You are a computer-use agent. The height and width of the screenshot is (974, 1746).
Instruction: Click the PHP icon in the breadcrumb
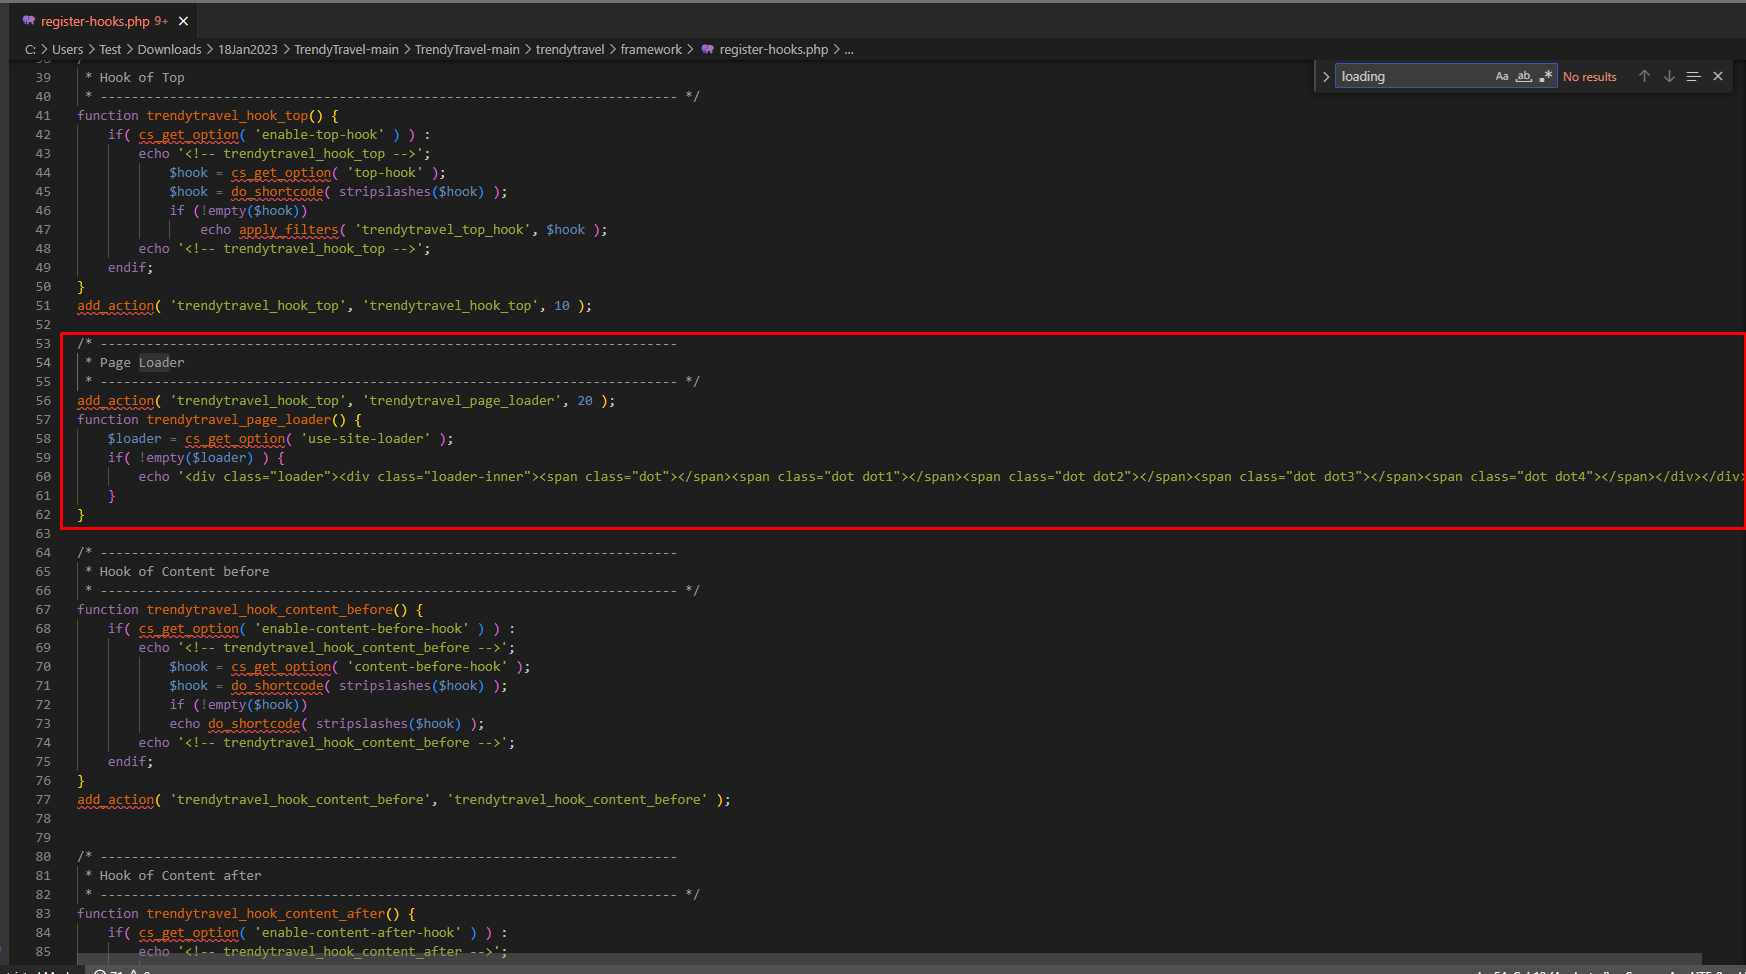(708, 49)
